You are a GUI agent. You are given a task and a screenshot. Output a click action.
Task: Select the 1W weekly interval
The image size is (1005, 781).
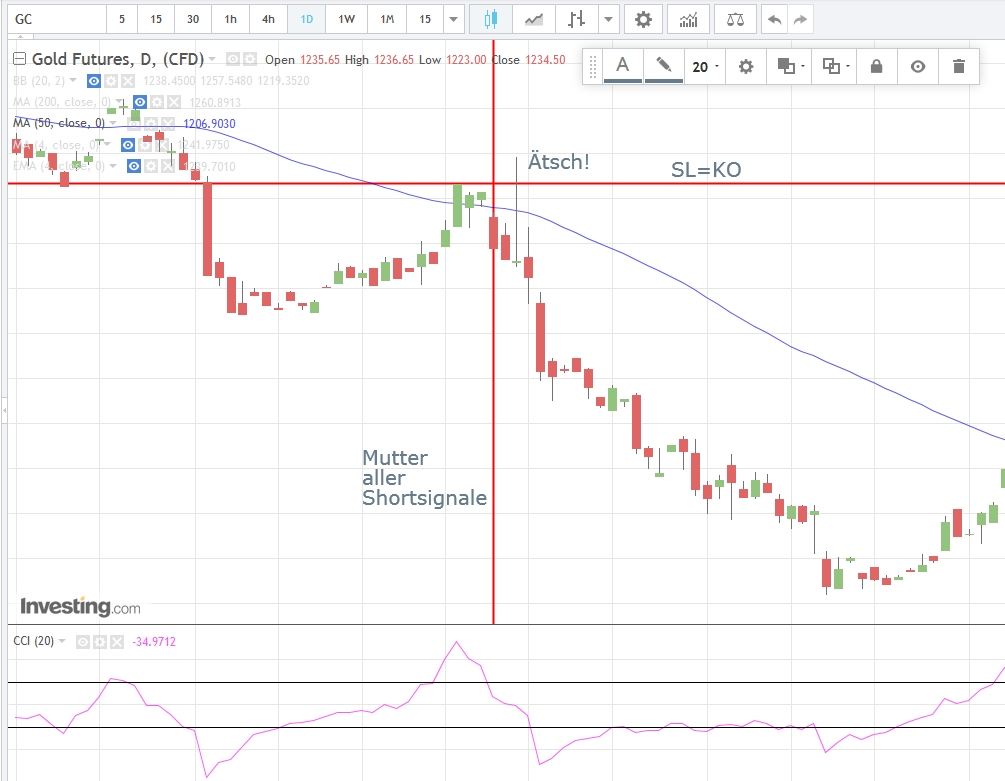pyautogui.click(x=346, y=19)
